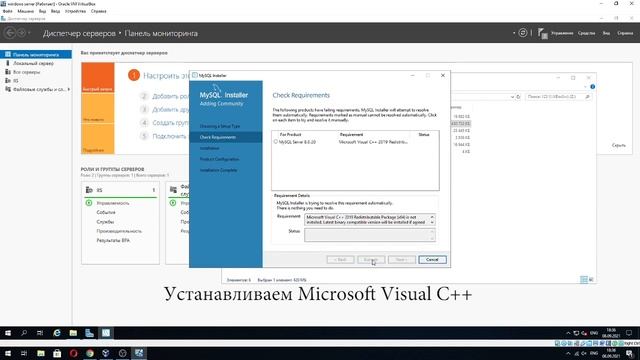640x360 pixels.
Task: Open the Средства menu in Server Manager
Action: tap(587, 33)
